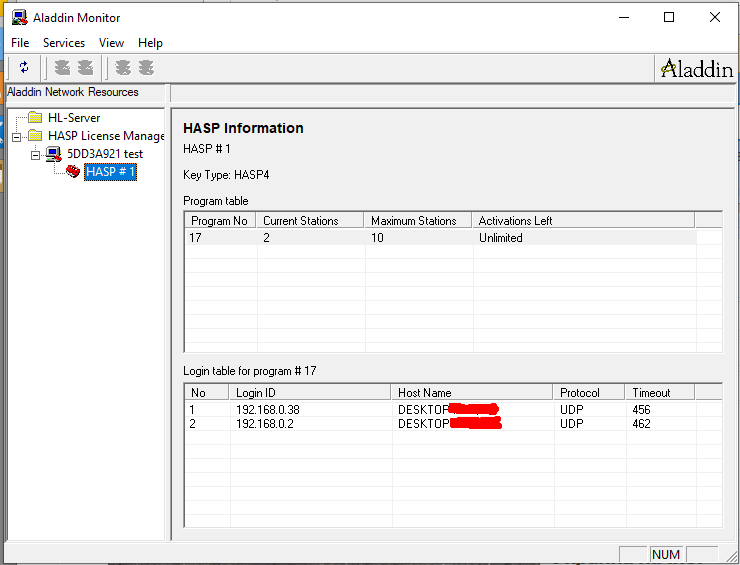Image resolution: width=740 pixels, height=565 pixels.
Task: Click the rightmost greyed traffic-light toolbar icon
Action: coord(146,68)
